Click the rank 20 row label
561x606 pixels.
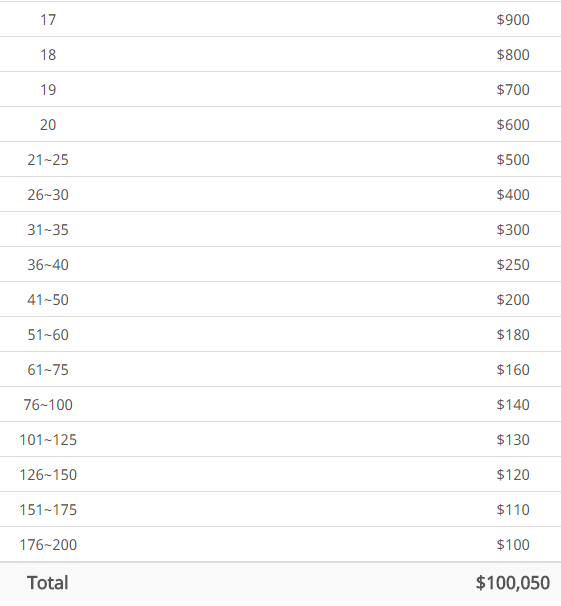point(48,124)
